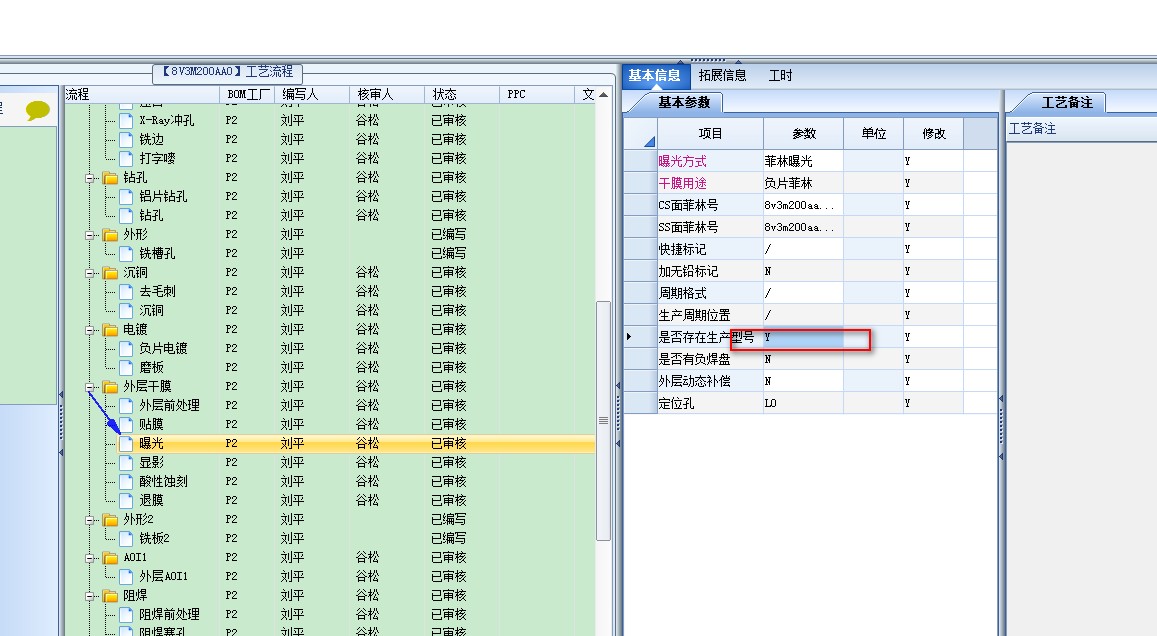Sort by the 核审人 column header
The image size is (1157, 636).
(x=387, y=94)
